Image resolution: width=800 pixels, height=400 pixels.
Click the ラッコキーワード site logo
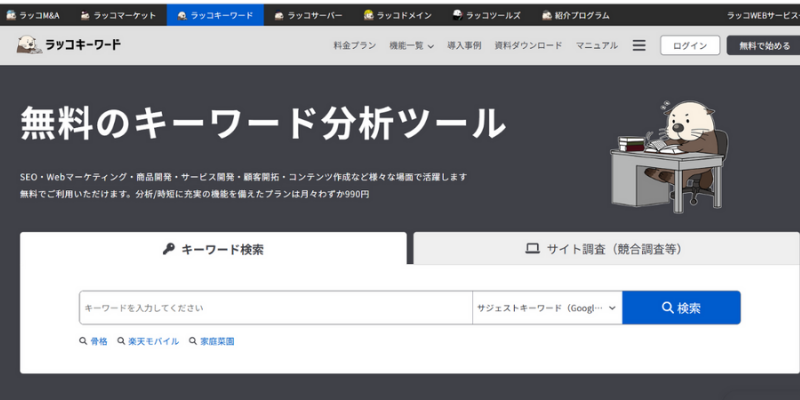pos(69,45)
